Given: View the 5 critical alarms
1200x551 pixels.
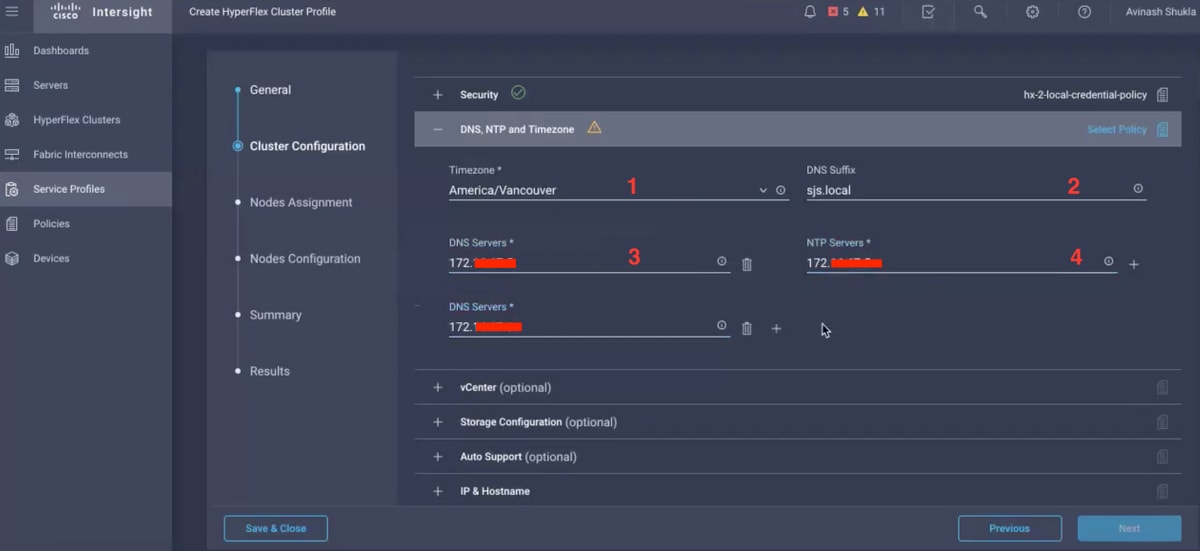Looking at the screenshot, I should point(838,12).
